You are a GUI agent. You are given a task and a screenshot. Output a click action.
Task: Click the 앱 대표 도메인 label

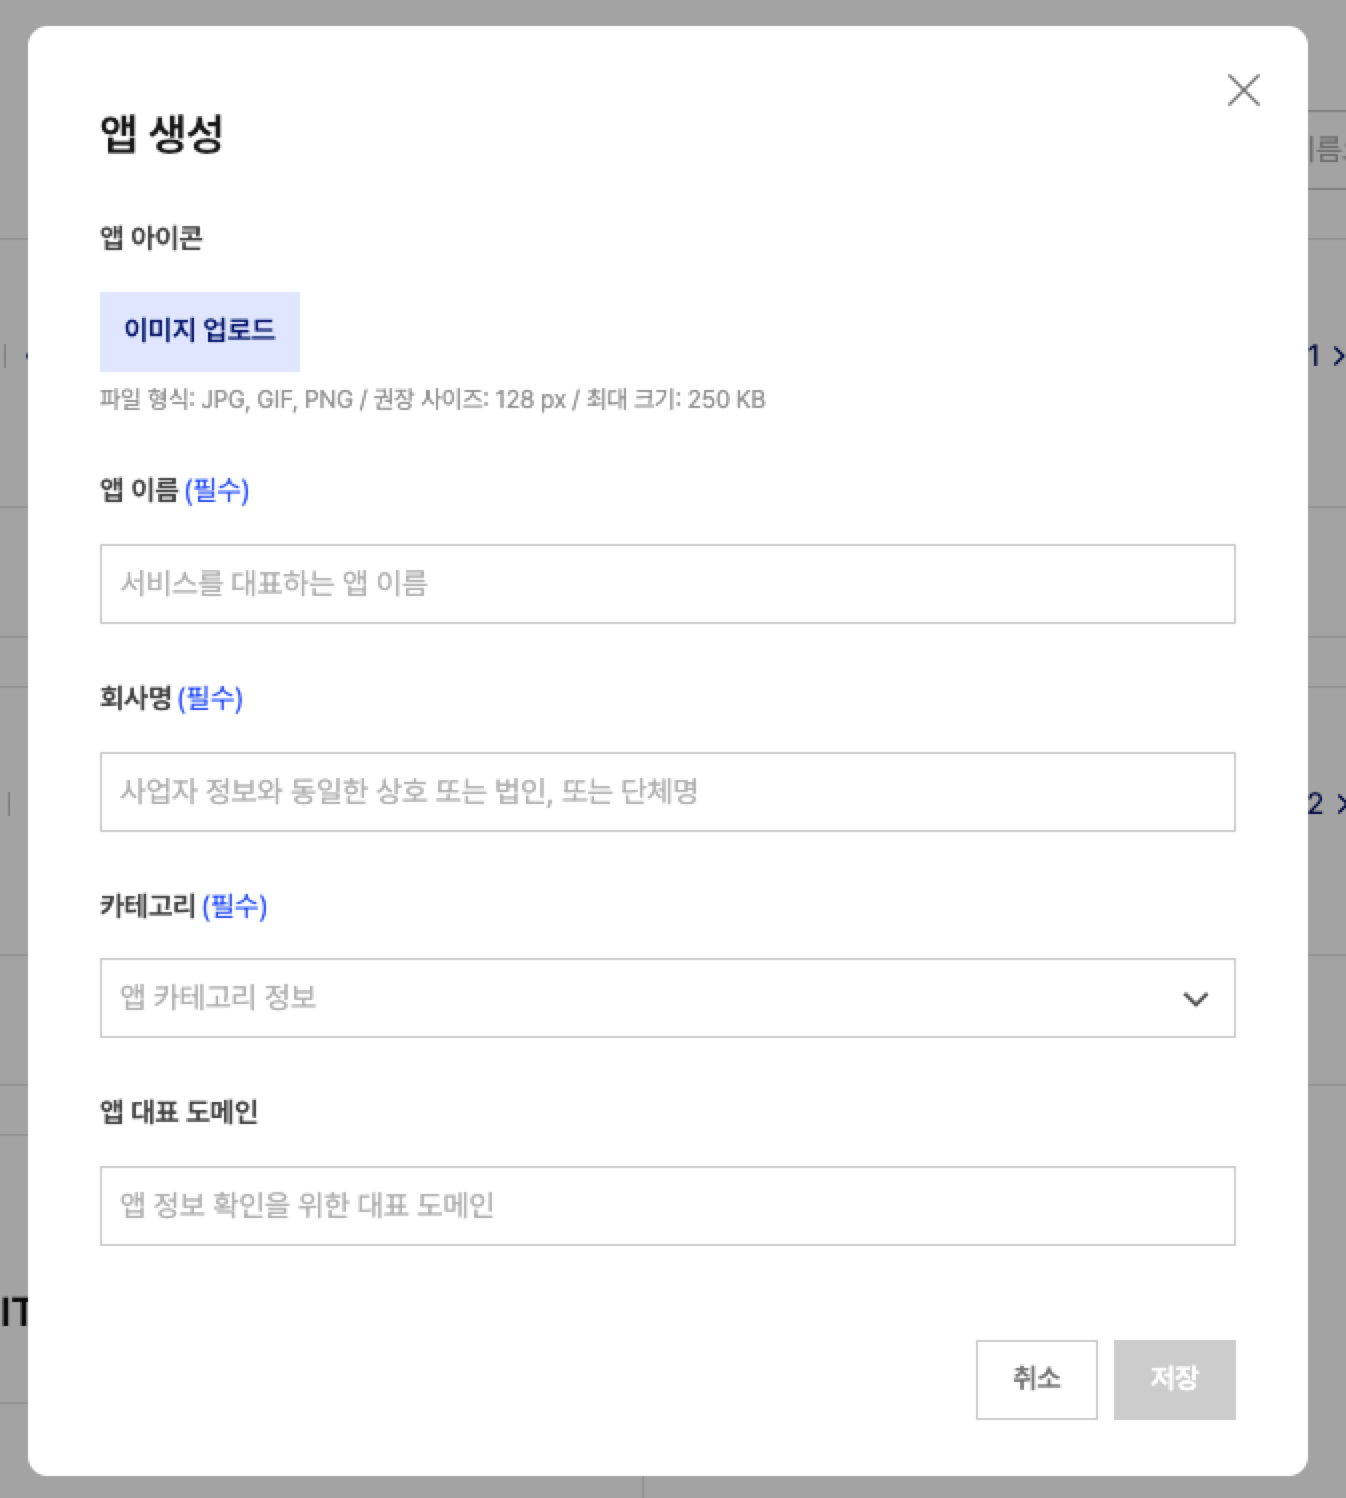tap(179, 1112)
